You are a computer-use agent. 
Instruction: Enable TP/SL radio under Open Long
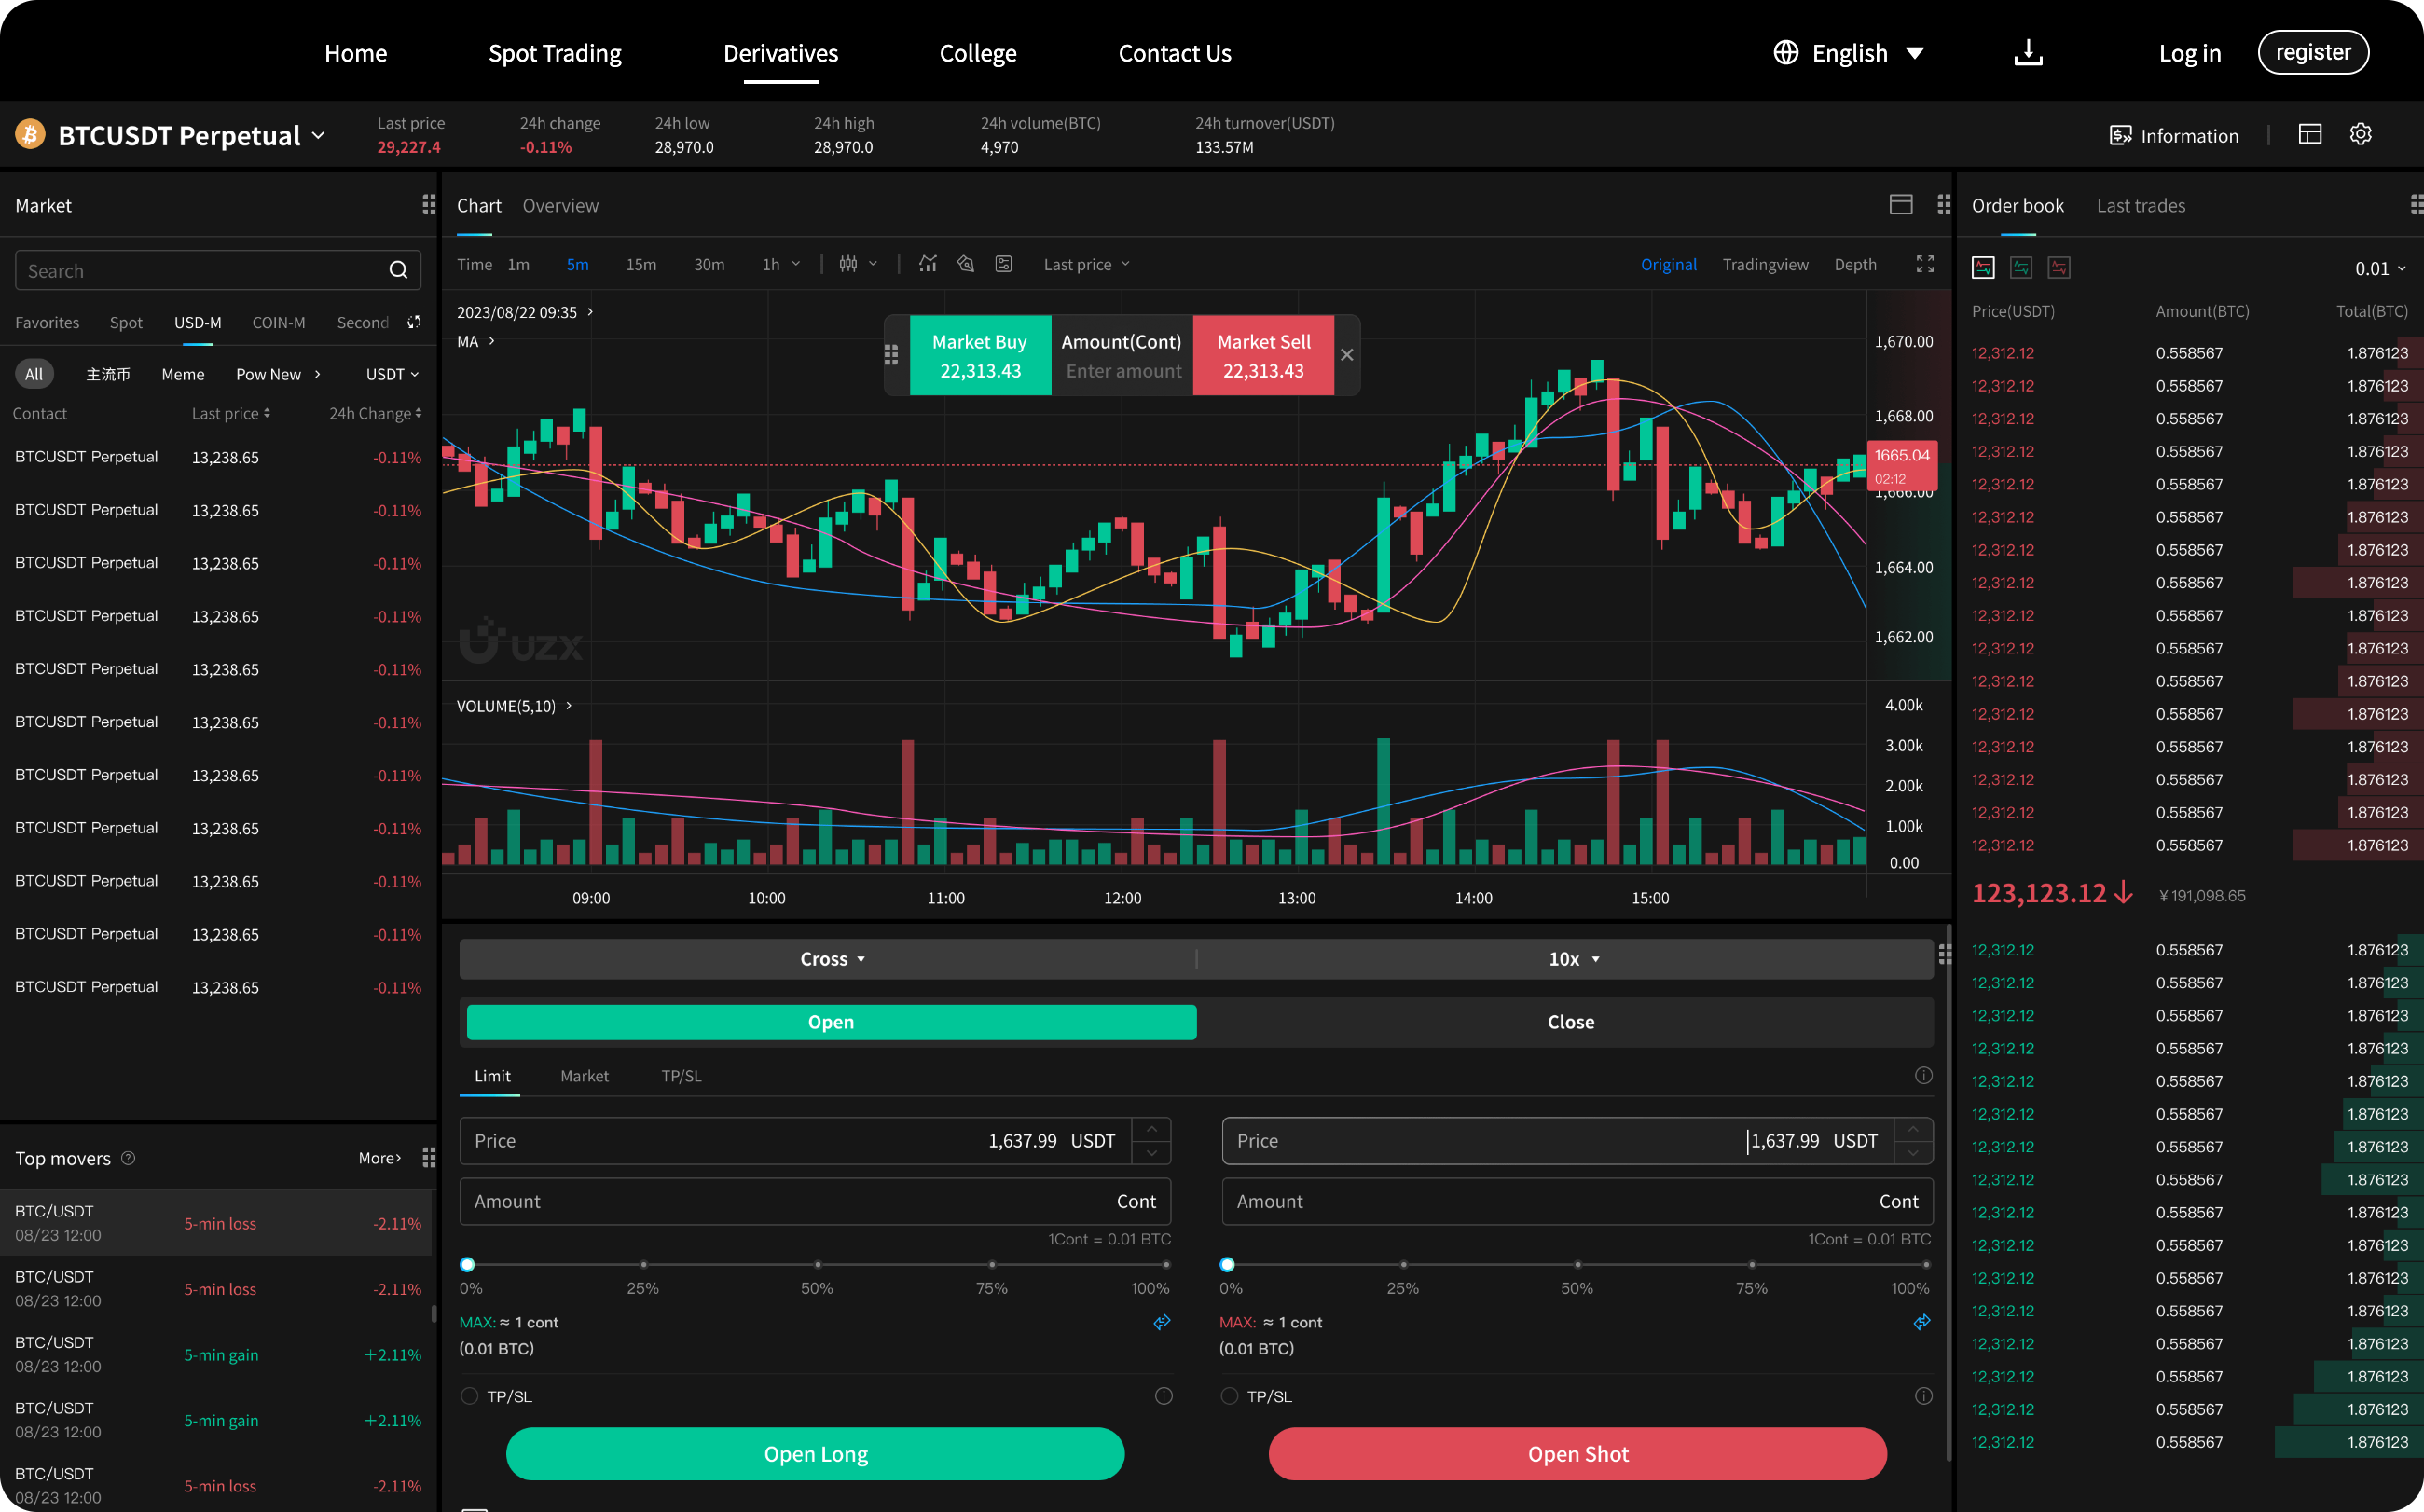469,1396
